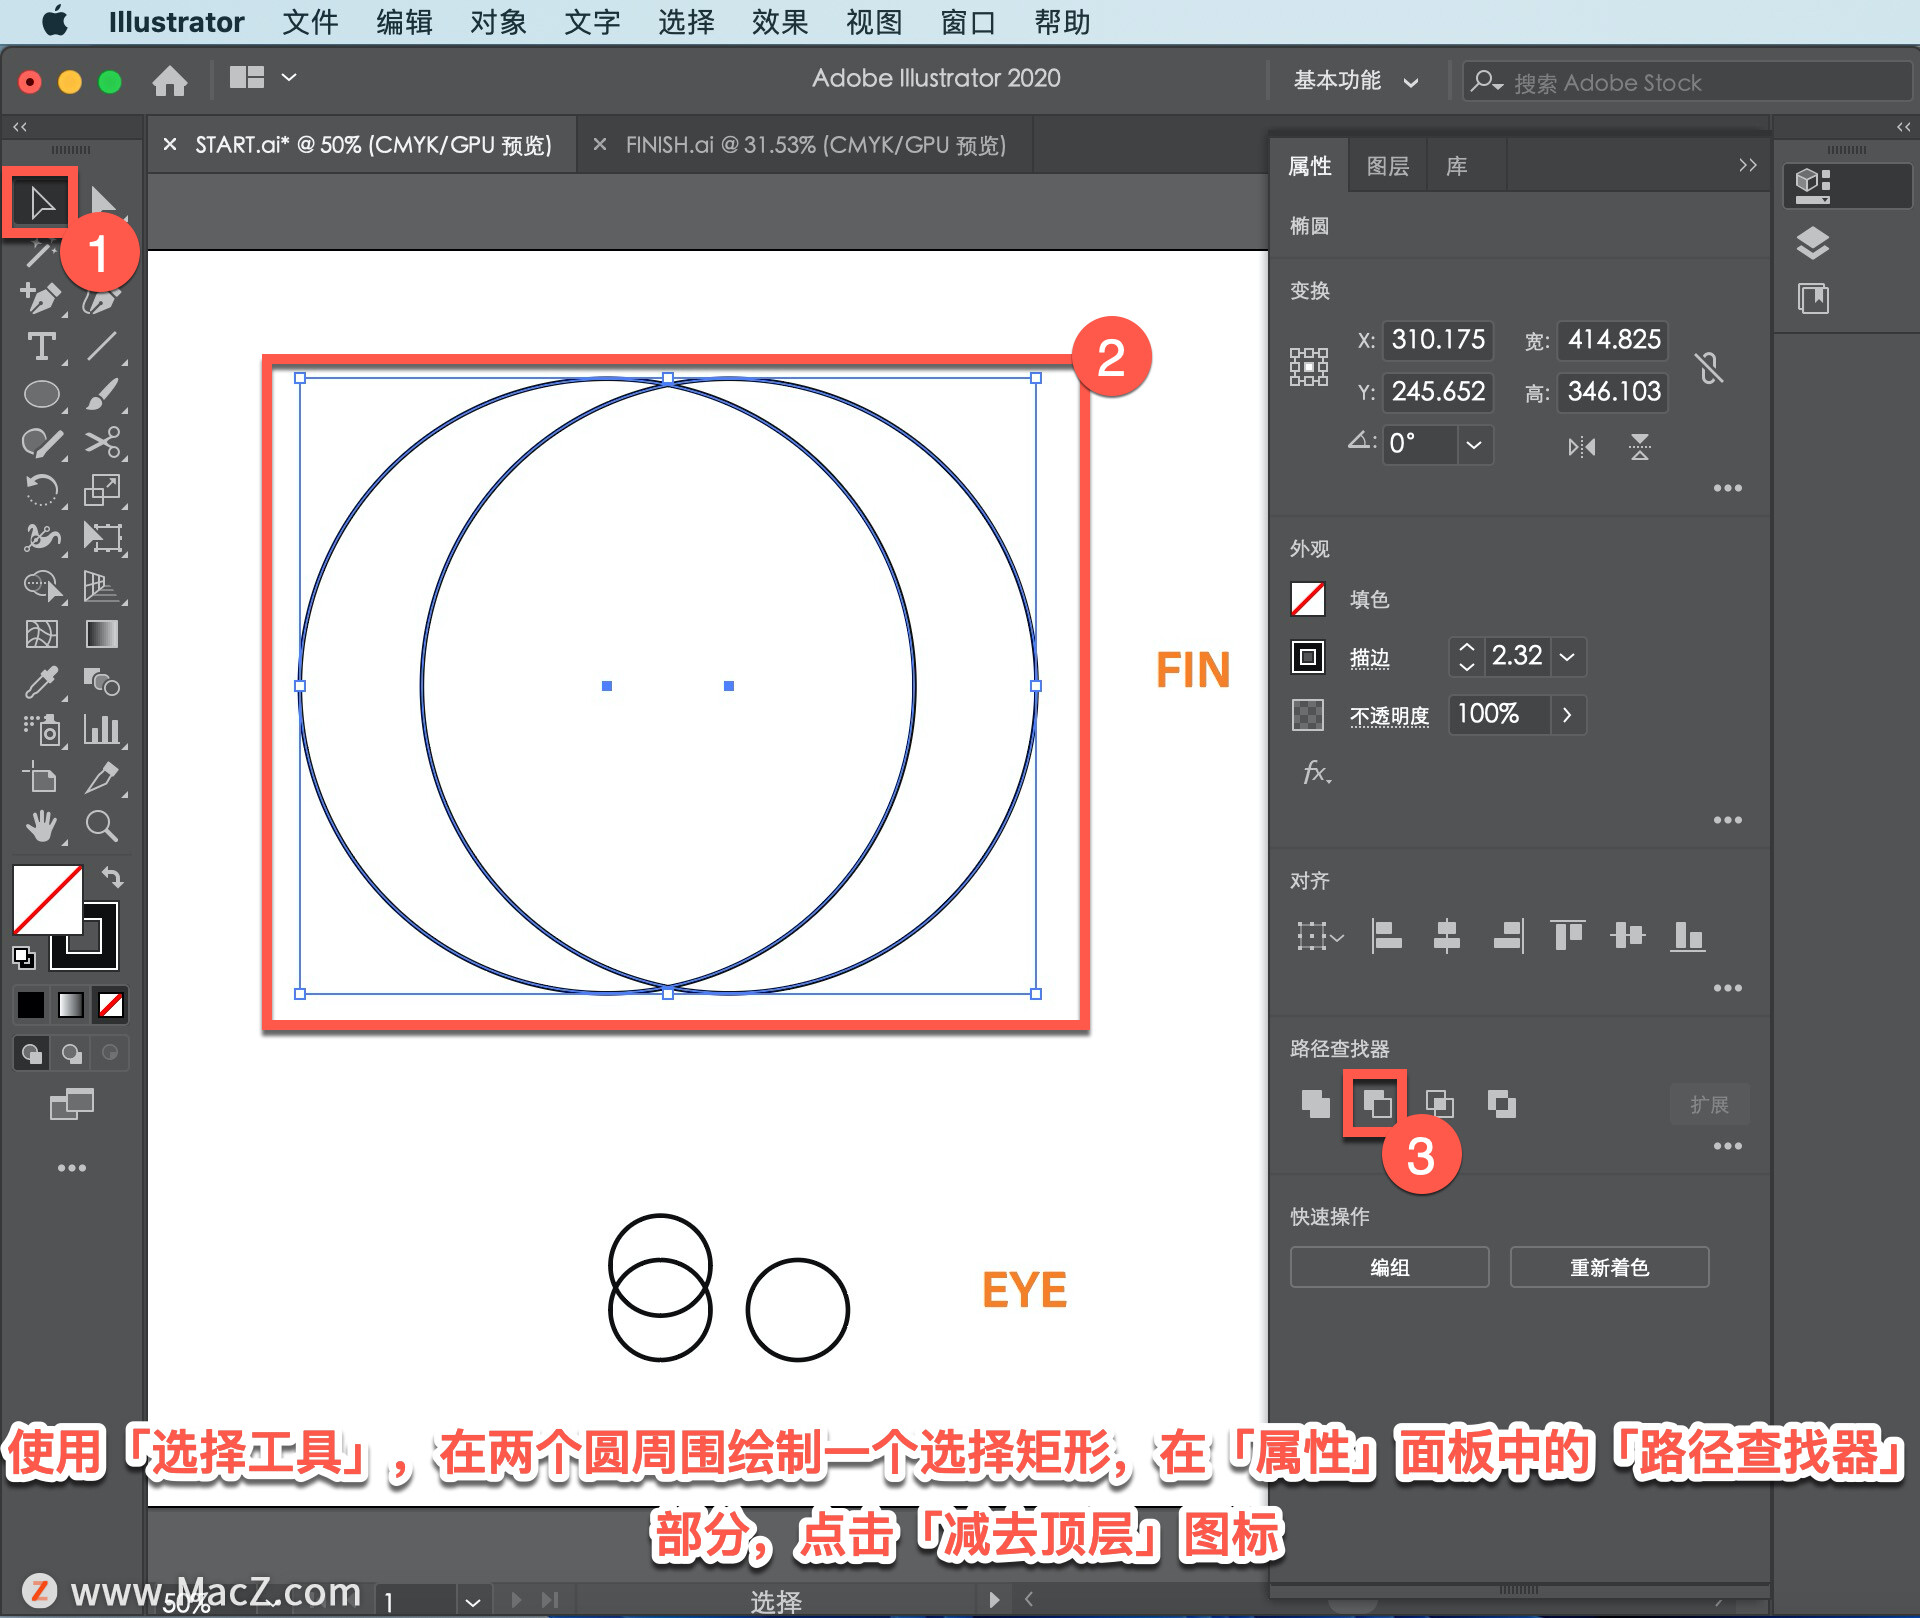This screenshot has height=1618, width=1920.
Task: Open the 描边 stroke panel link
Action: coord(1369,658)
